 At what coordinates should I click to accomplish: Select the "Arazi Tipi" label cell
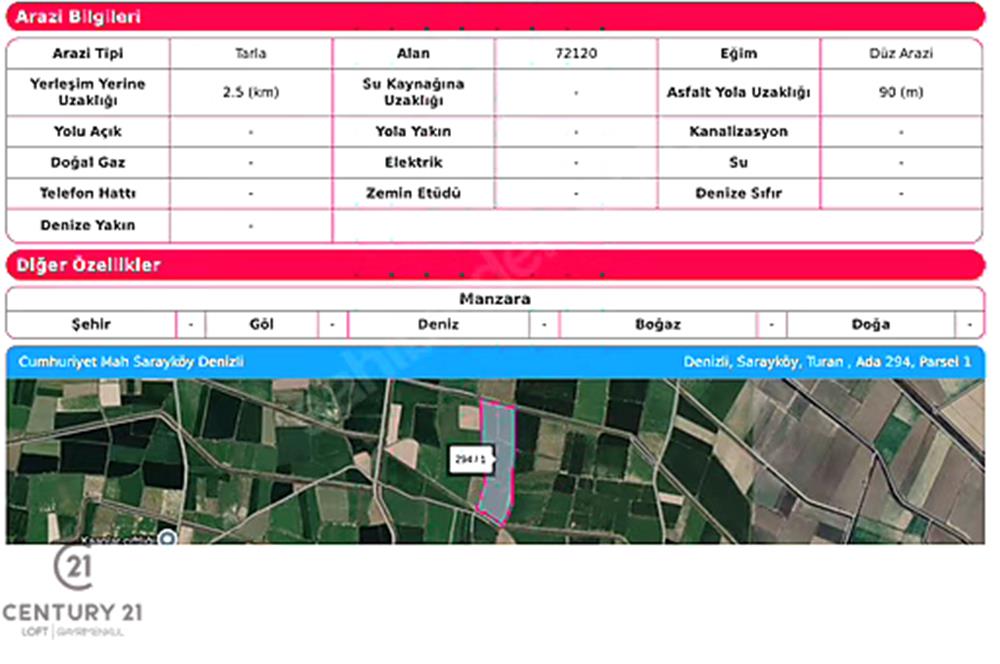tap(88, 54)
